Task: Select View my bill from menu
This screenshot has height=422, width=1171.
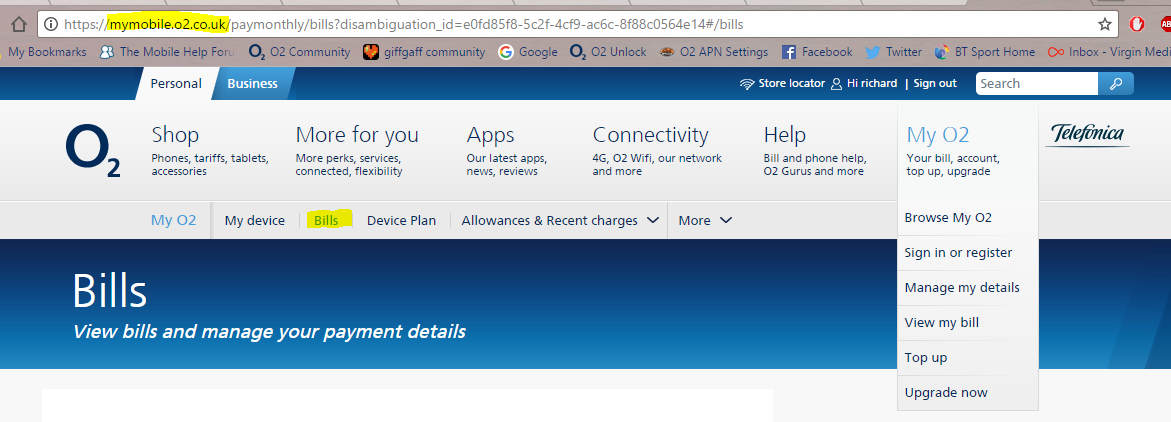Action: coord(941,322)
